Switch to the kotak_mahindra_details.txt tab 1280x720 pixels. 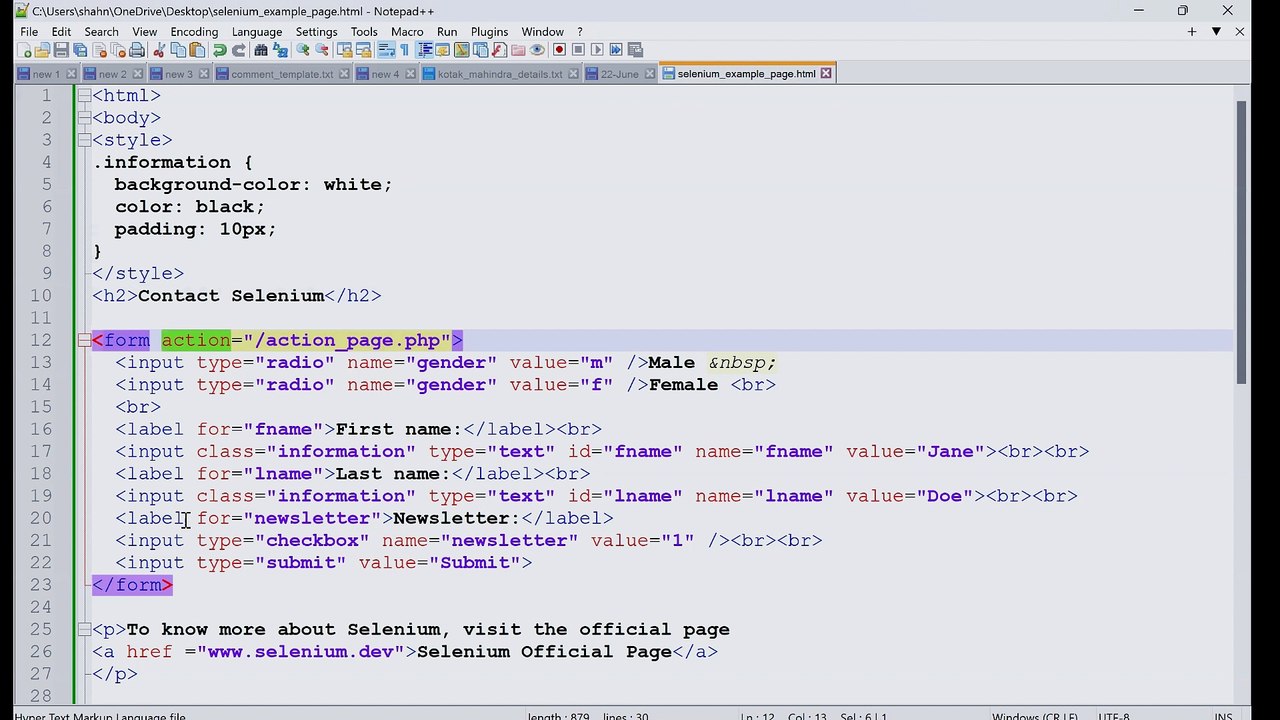click(500, 74)
